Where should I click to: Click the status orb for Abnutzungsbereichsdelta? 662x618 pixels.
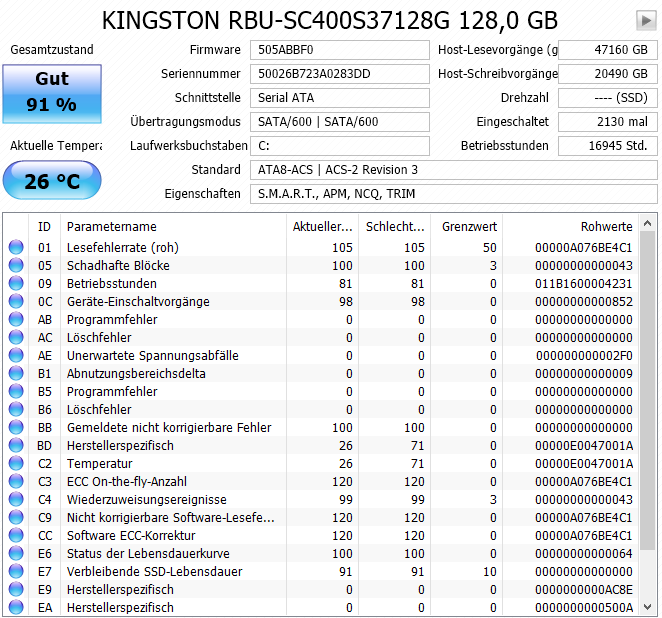coord(16,373)
